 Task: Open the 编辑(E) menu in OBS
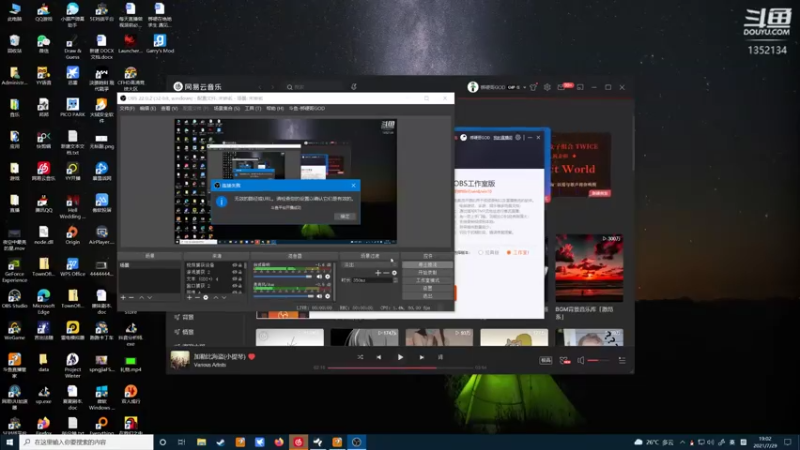[x=148, y=109]
